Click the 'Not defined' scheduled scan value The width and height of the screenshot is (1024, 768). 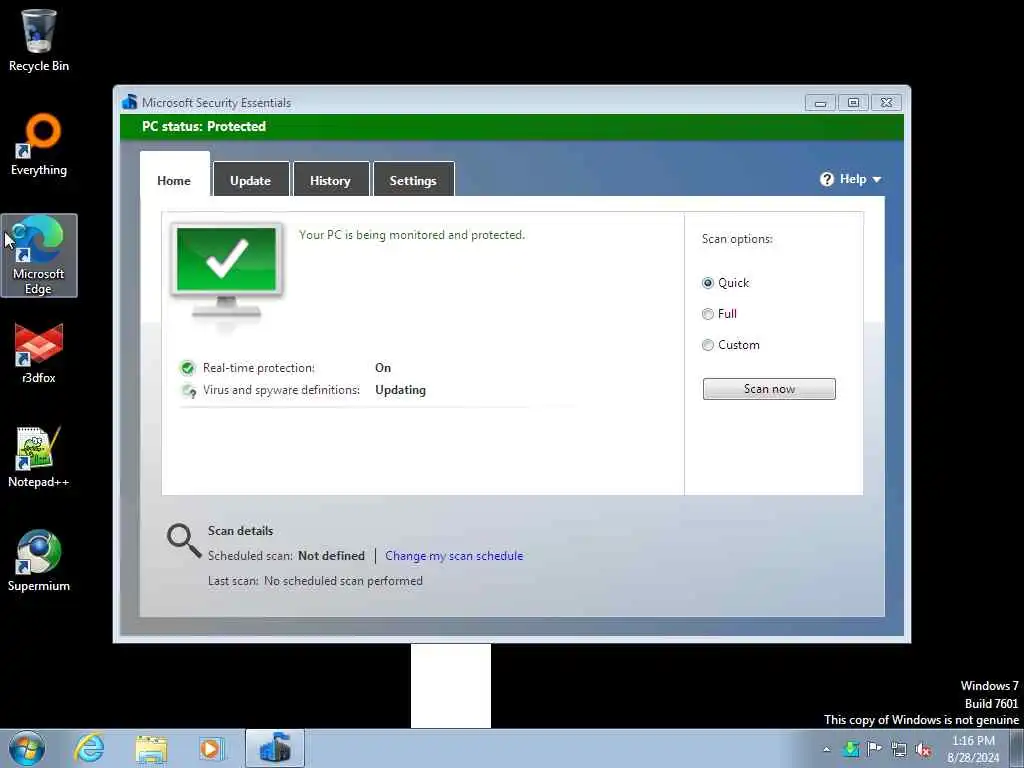coord(331,556)
